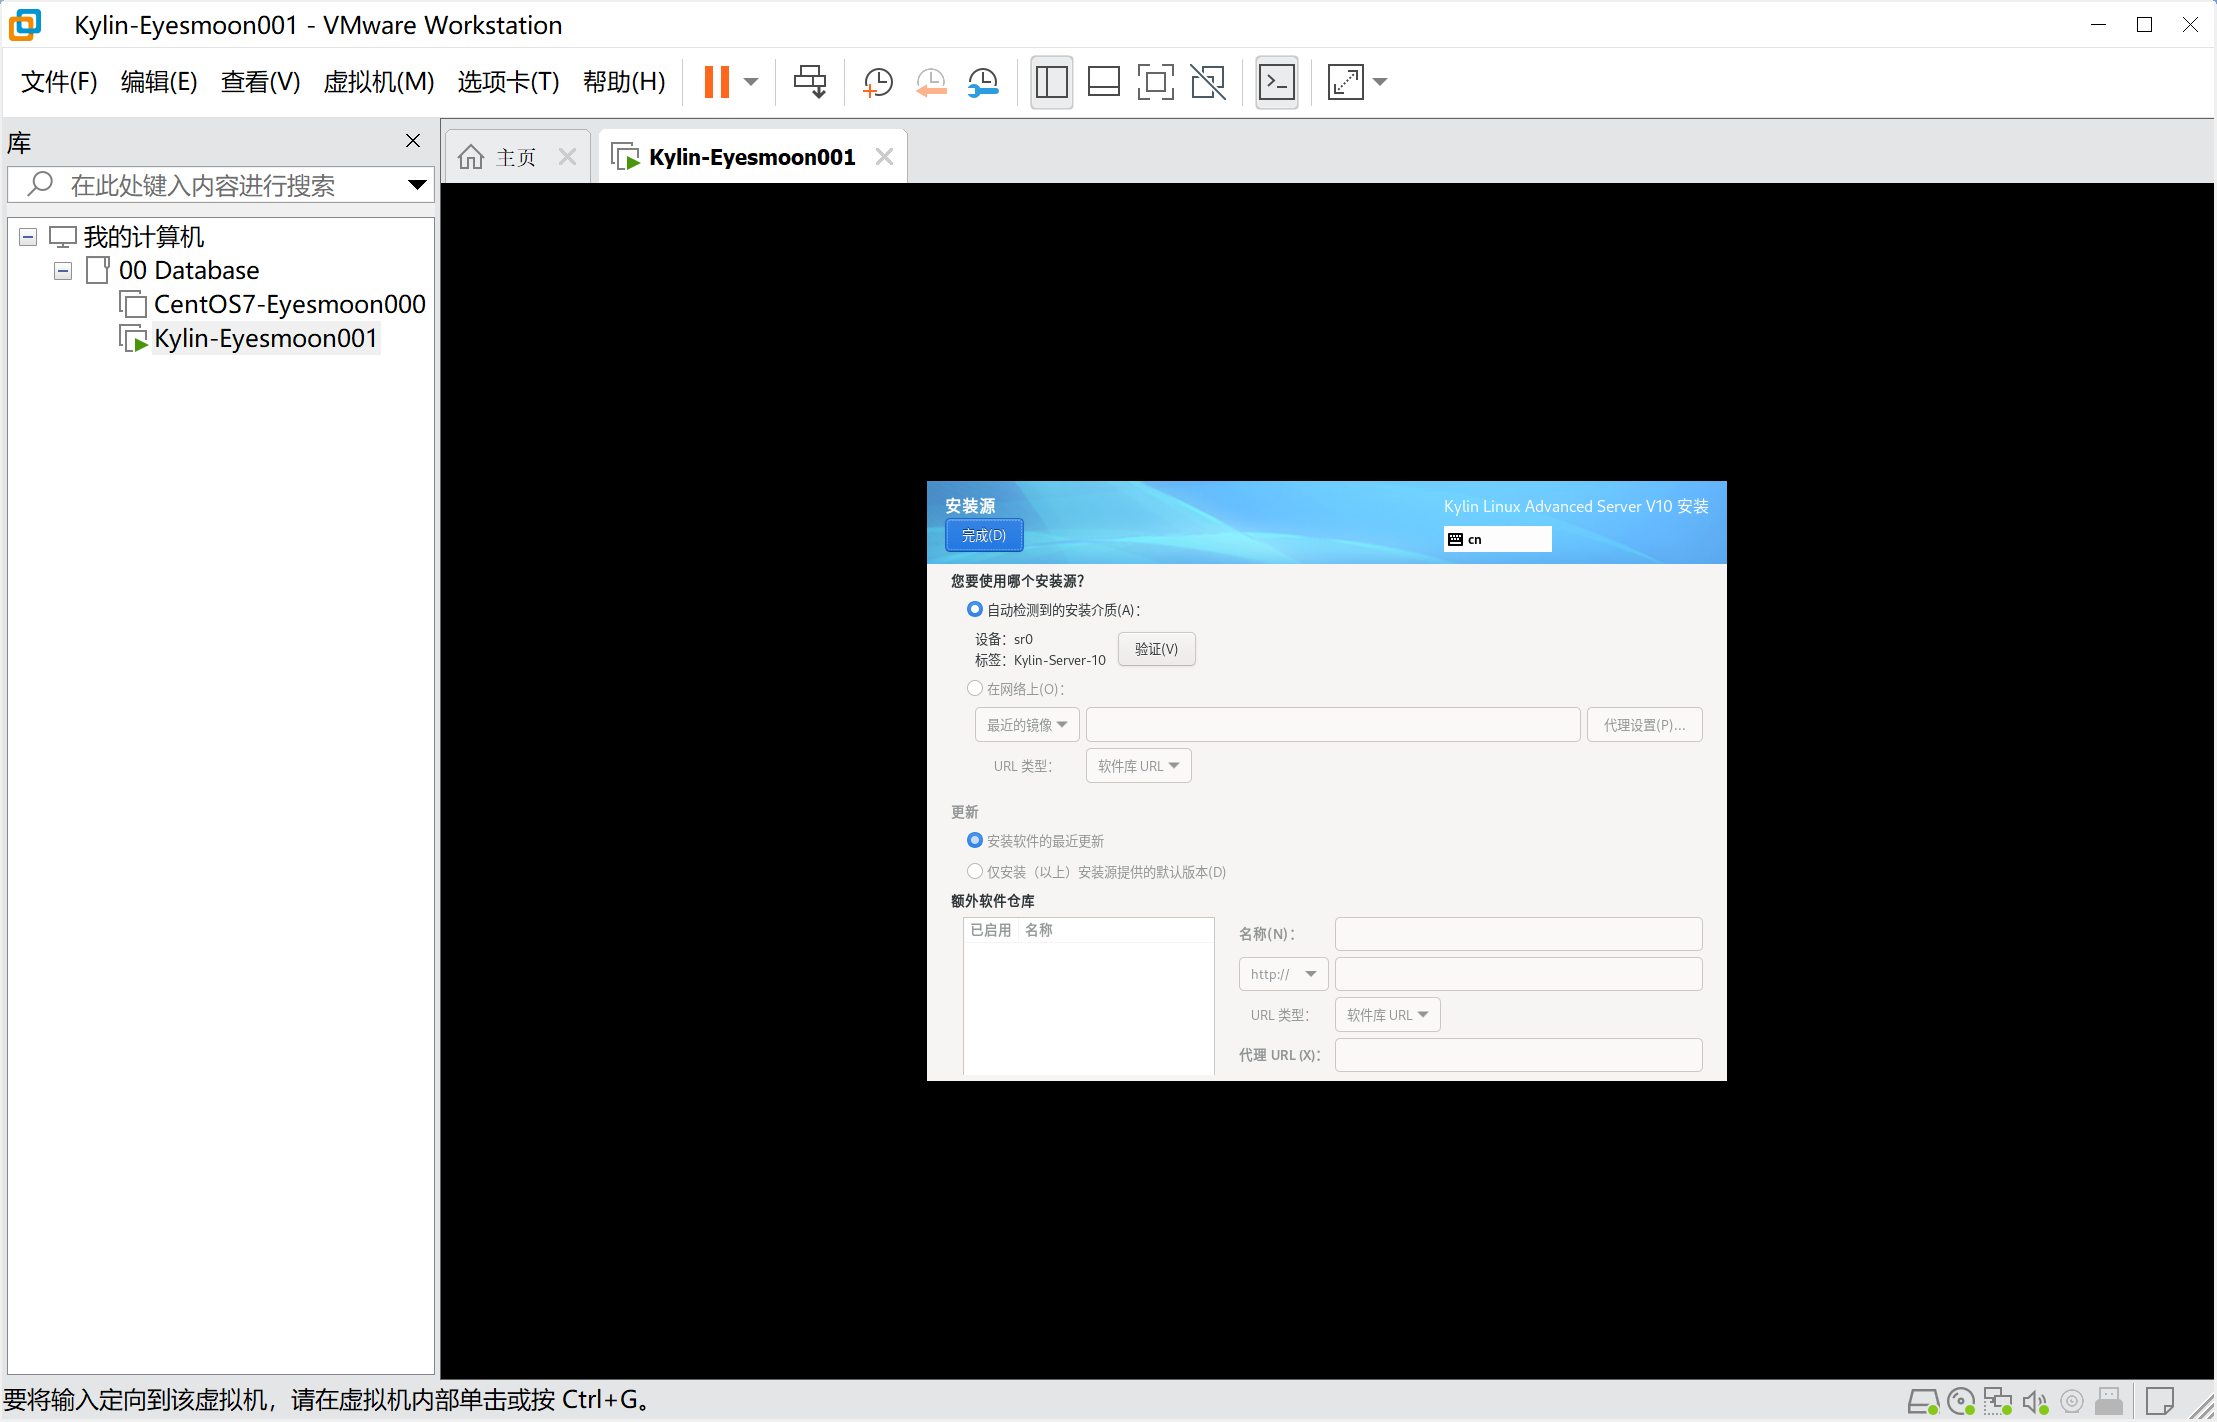This screenshot has height=1422, width=2217.
Task: Close the 主页 tab
Action: 567,157
